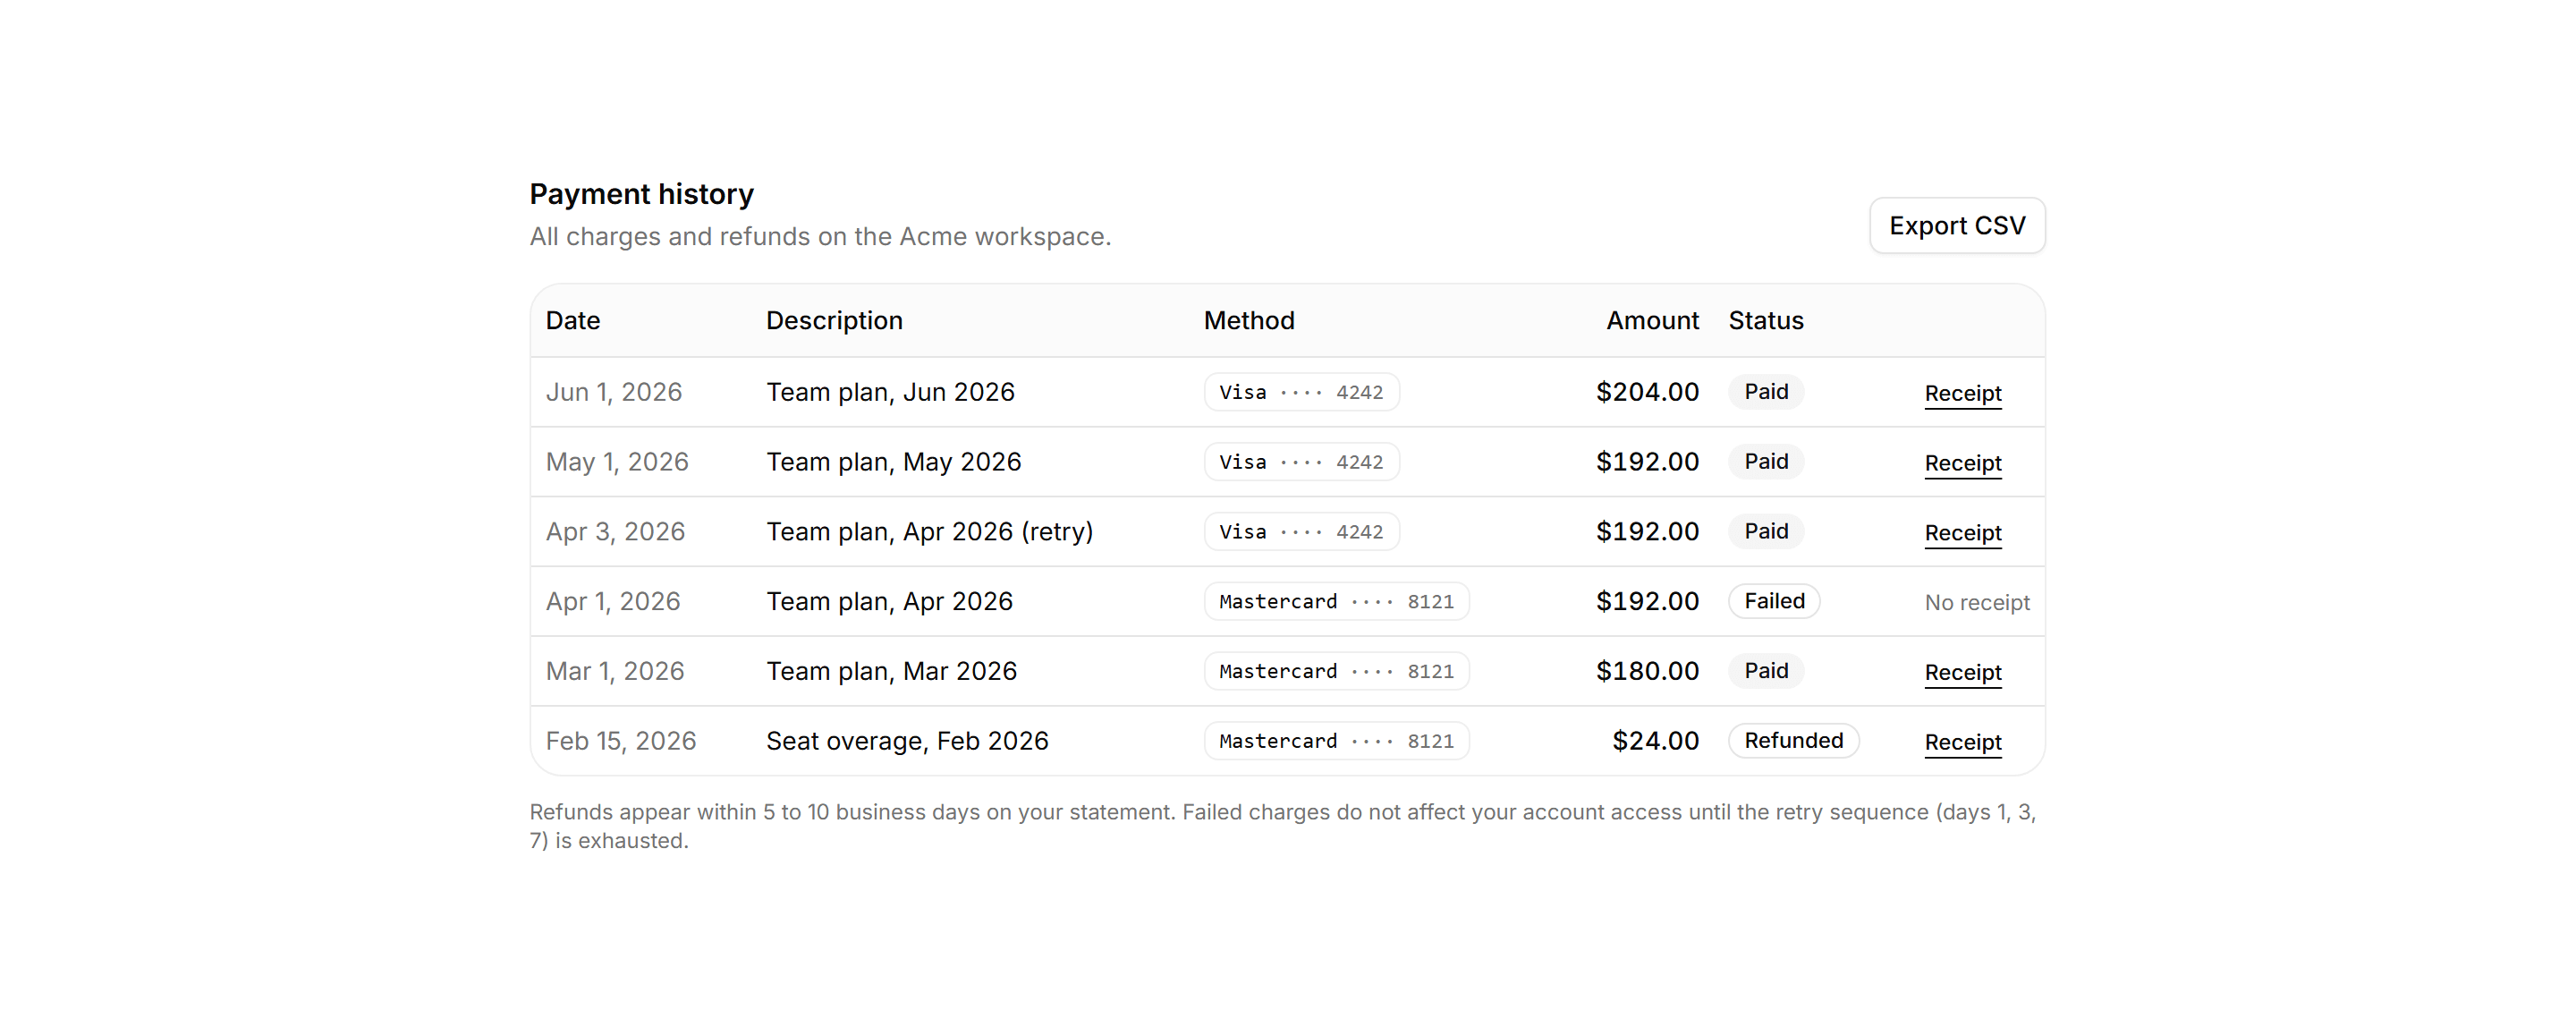The width and height of the screenshot is (2576, 1027).
Task: Click the $24.00 amount
Action: (x=1655, y=741)
